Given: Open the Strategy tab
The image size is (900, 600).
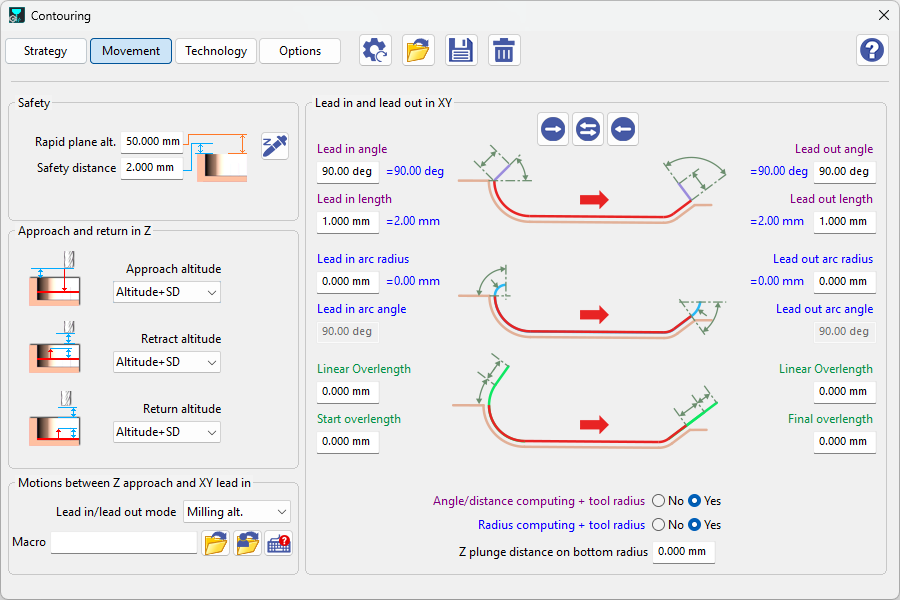Looking at the screenshot, I should 45,50.
